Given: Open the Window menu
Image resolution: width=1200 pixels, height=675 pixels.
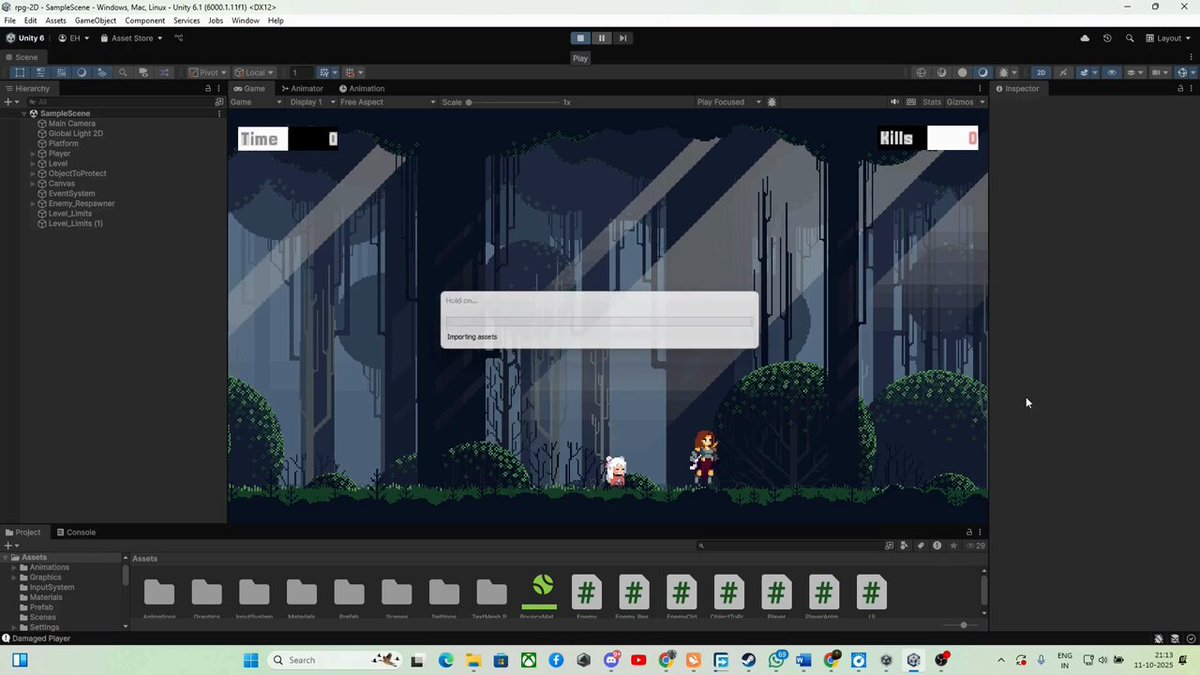Looking at the screenshot, I should pyautogui.click(x=245, y=20).
